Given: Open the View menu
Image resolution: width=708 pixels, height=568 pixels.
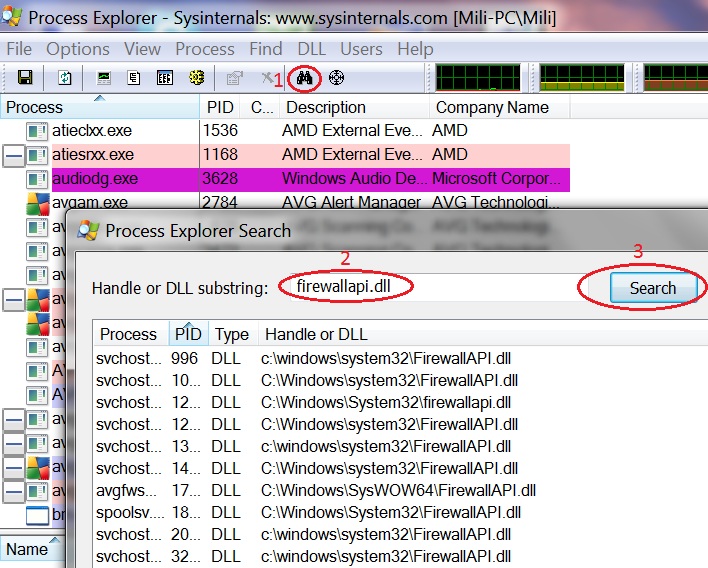Looking at the screenshot, I should pyautogui.click(x=142, y=49).
